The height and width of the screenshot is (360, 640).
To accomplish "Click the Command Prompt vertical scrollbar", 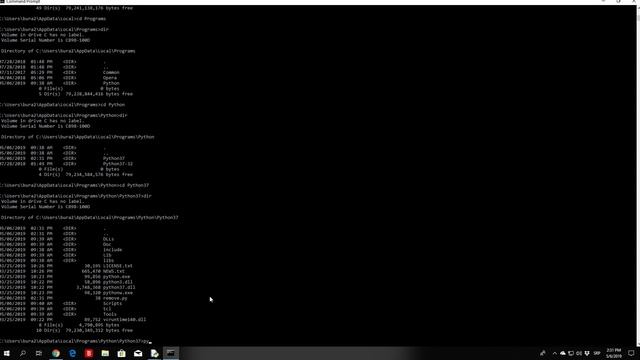I will (638, 176).
